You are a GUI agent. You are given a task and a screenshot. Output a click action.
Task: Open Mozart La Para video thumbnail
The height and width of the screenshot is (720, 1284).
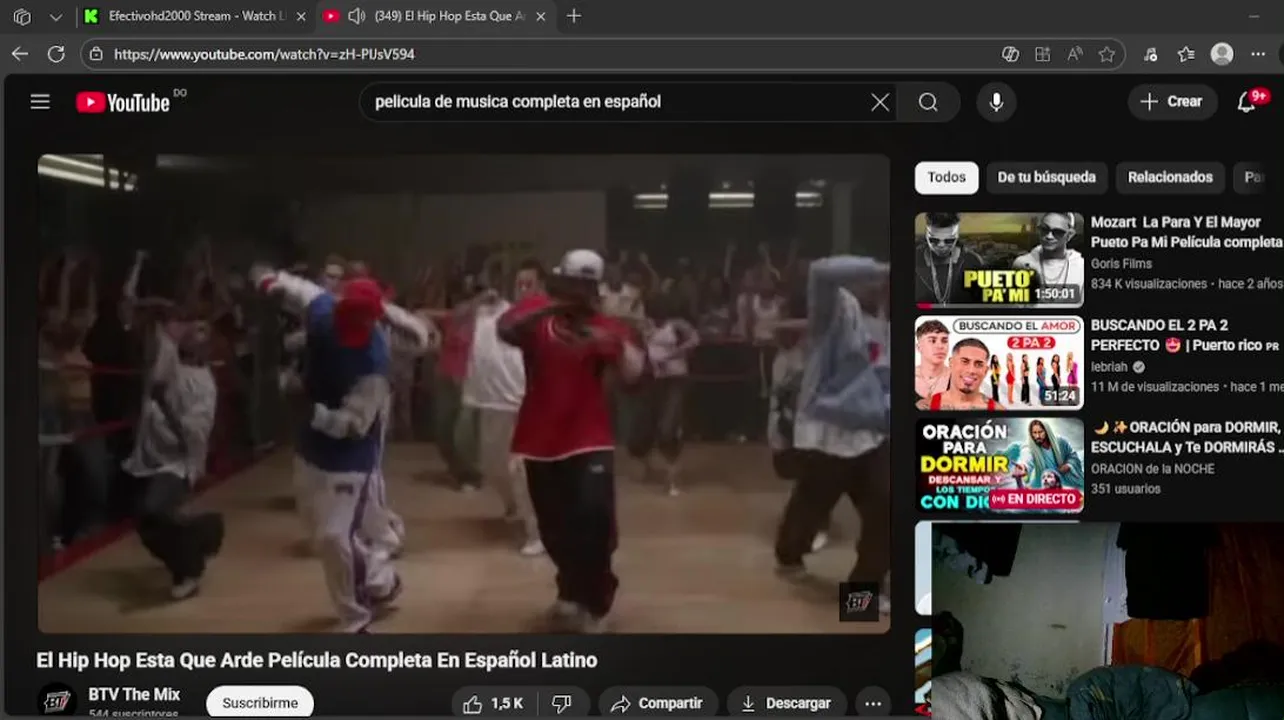point(999,259)
